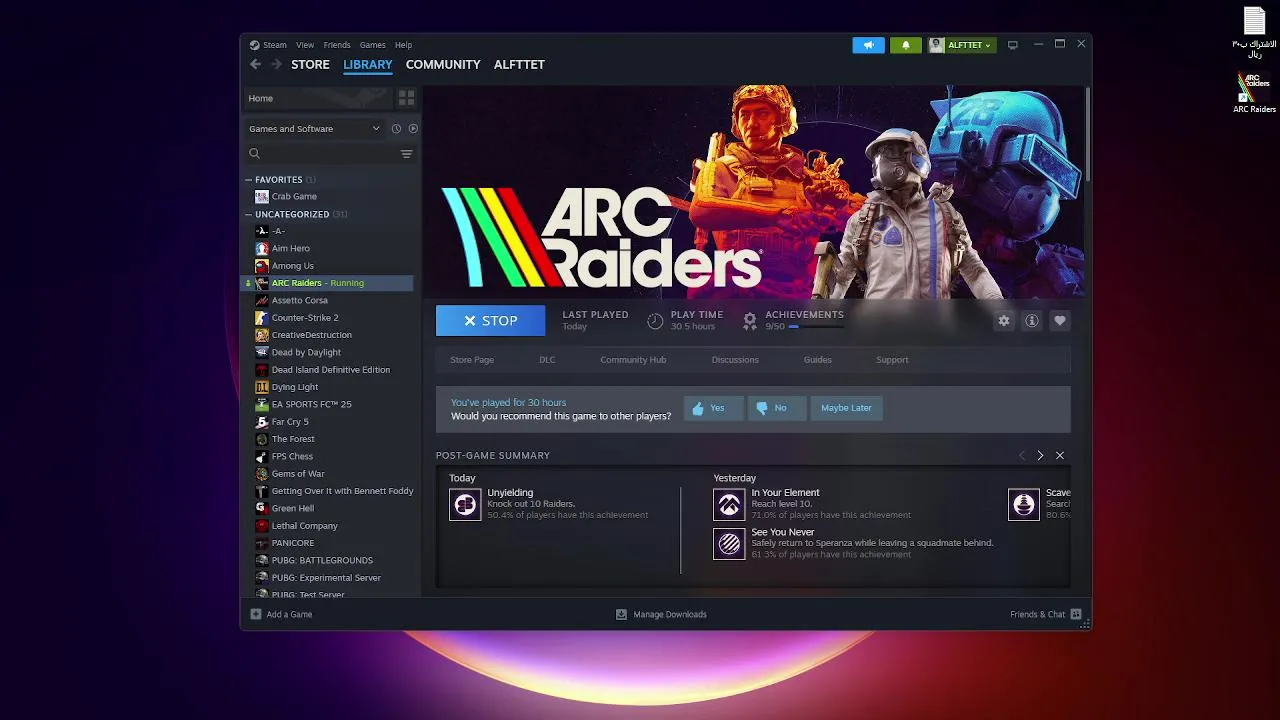
Task: Click the Add a Game plus icon
Action: [x=256, y=614]
